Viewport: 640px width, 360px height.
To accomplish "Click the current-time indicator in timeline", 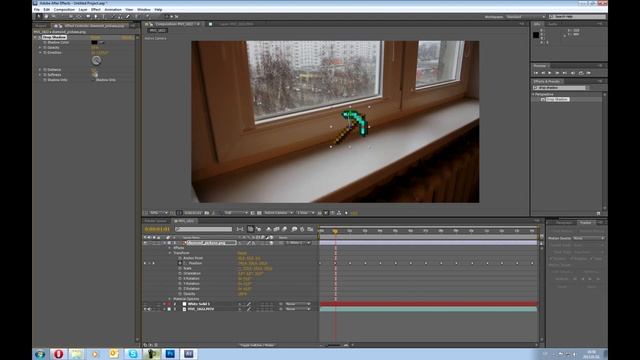I will [335, 231].
